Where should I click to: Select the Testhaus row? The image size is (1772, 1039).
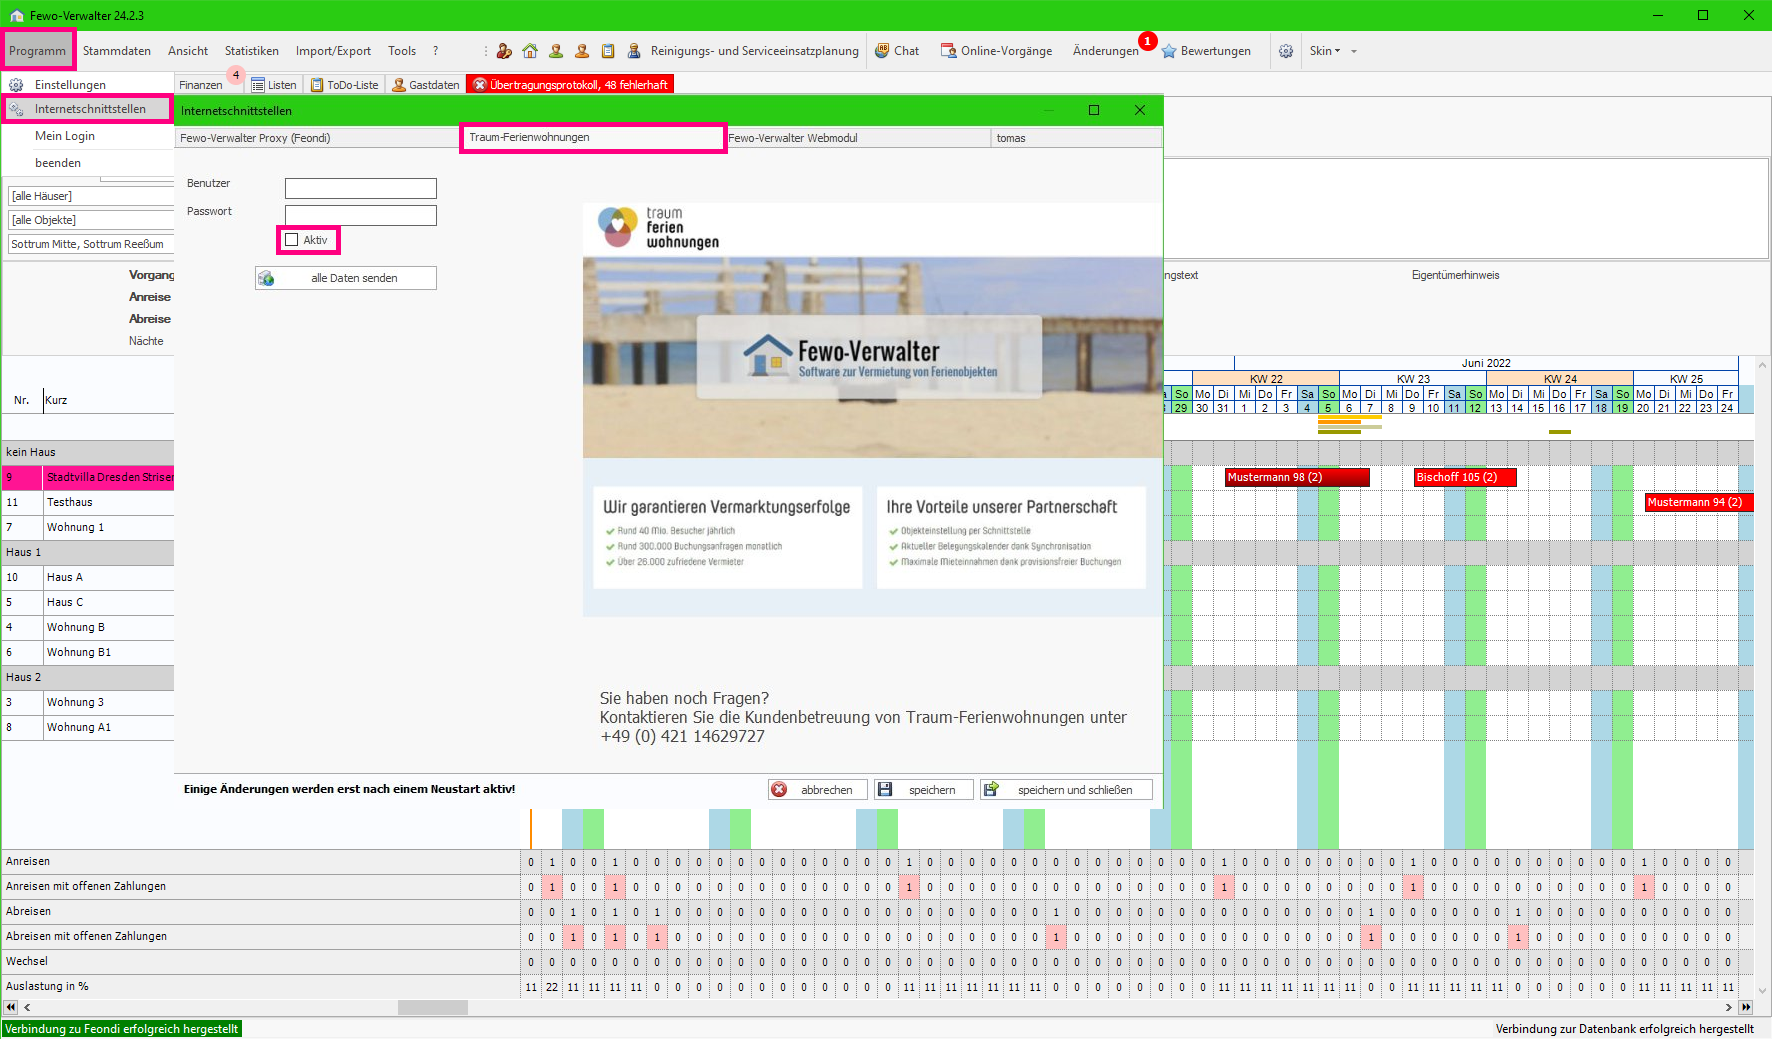click(88, 502)
